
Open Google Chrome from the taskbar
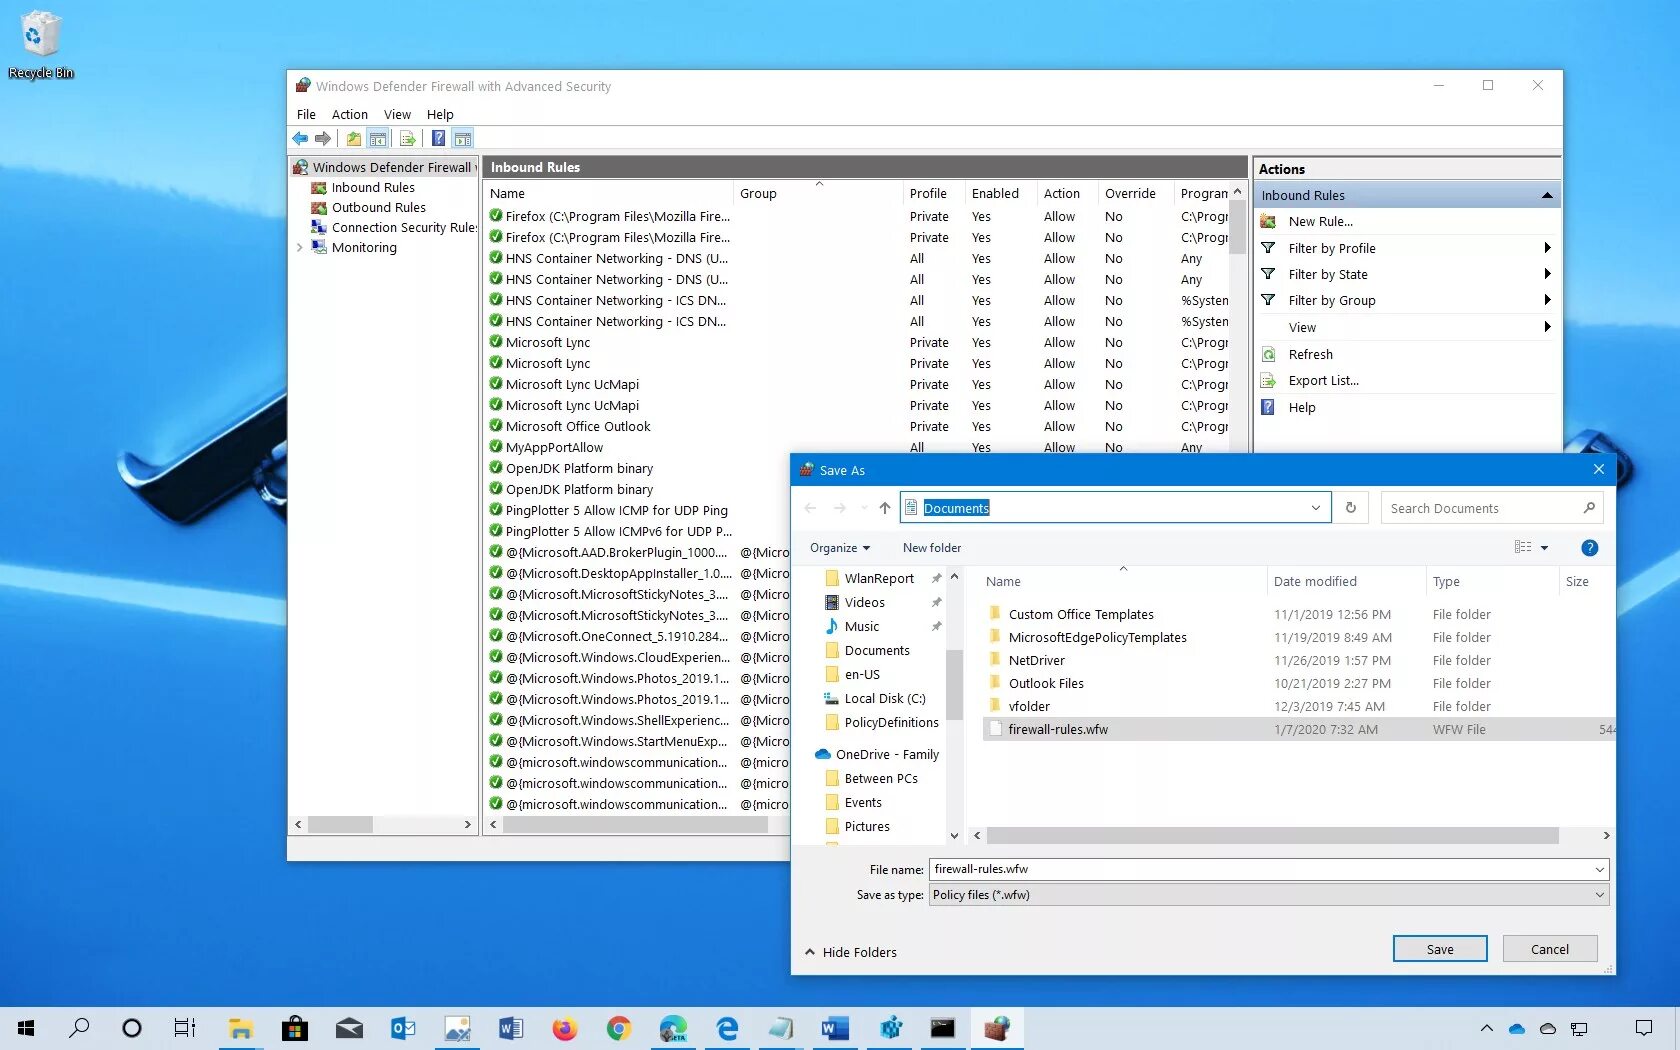click(618, 1028)
